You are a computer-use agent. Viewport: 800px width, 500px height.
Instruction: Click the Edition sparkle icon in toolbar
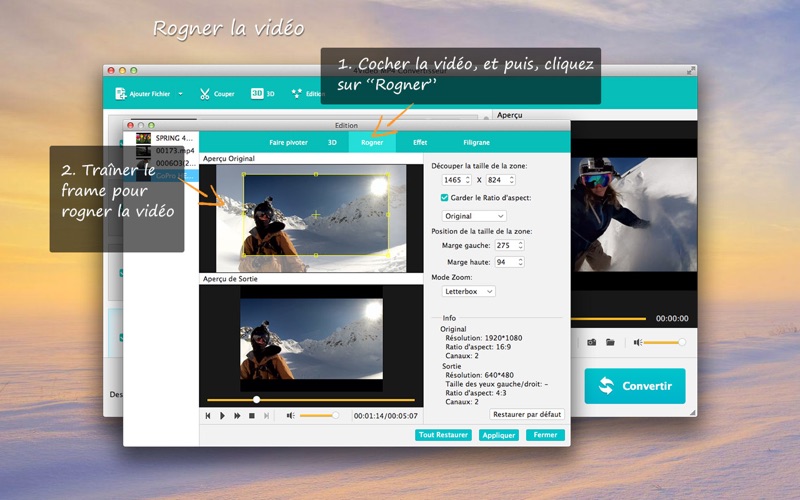tap(296, 94)
